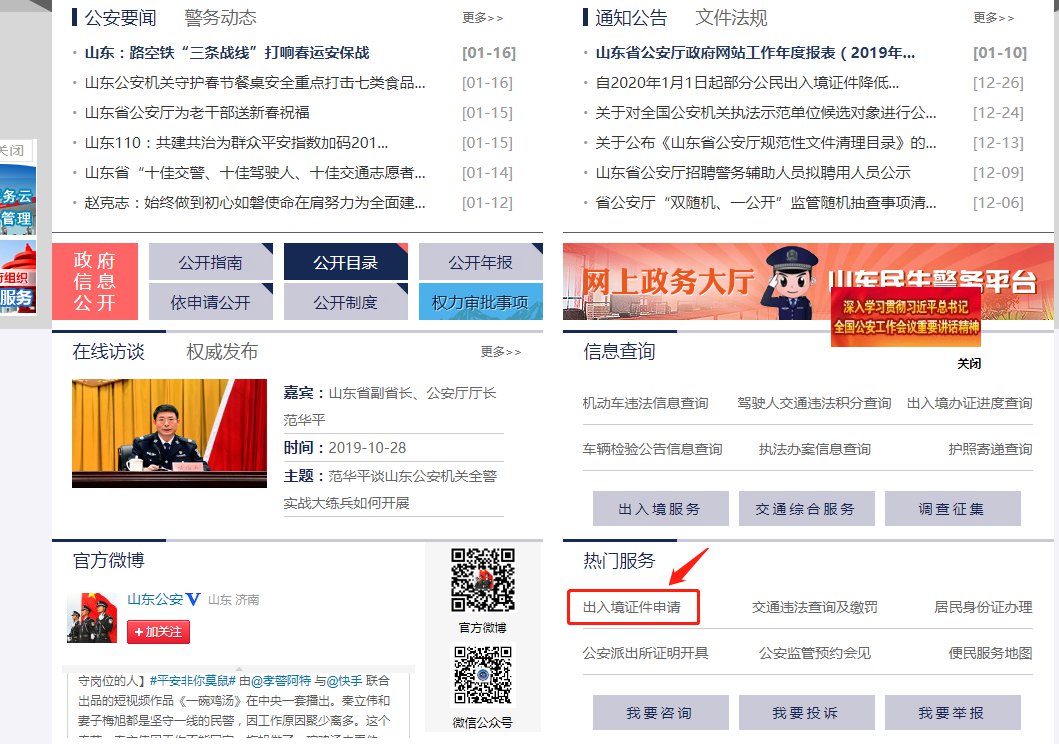Open notice 关于对全国公安机关执法示范单位候选对象
This screenshot has width=1059, height=744.
click(765, 113)
